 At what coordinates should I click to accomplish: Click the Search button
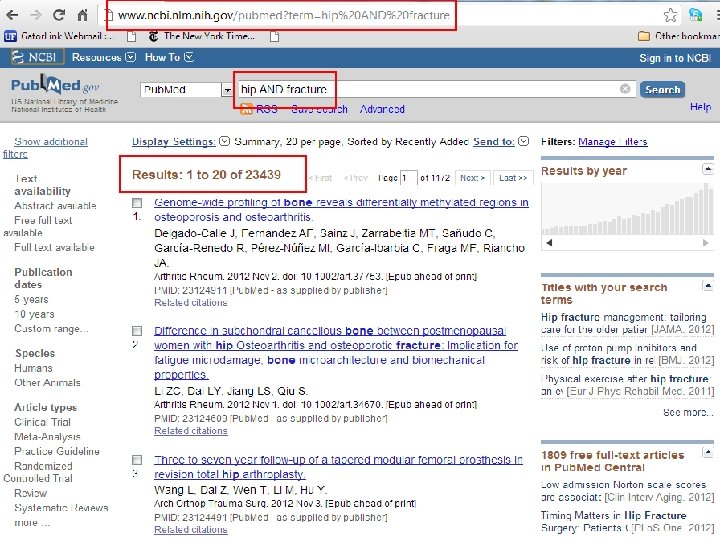(x=662, y=90)
